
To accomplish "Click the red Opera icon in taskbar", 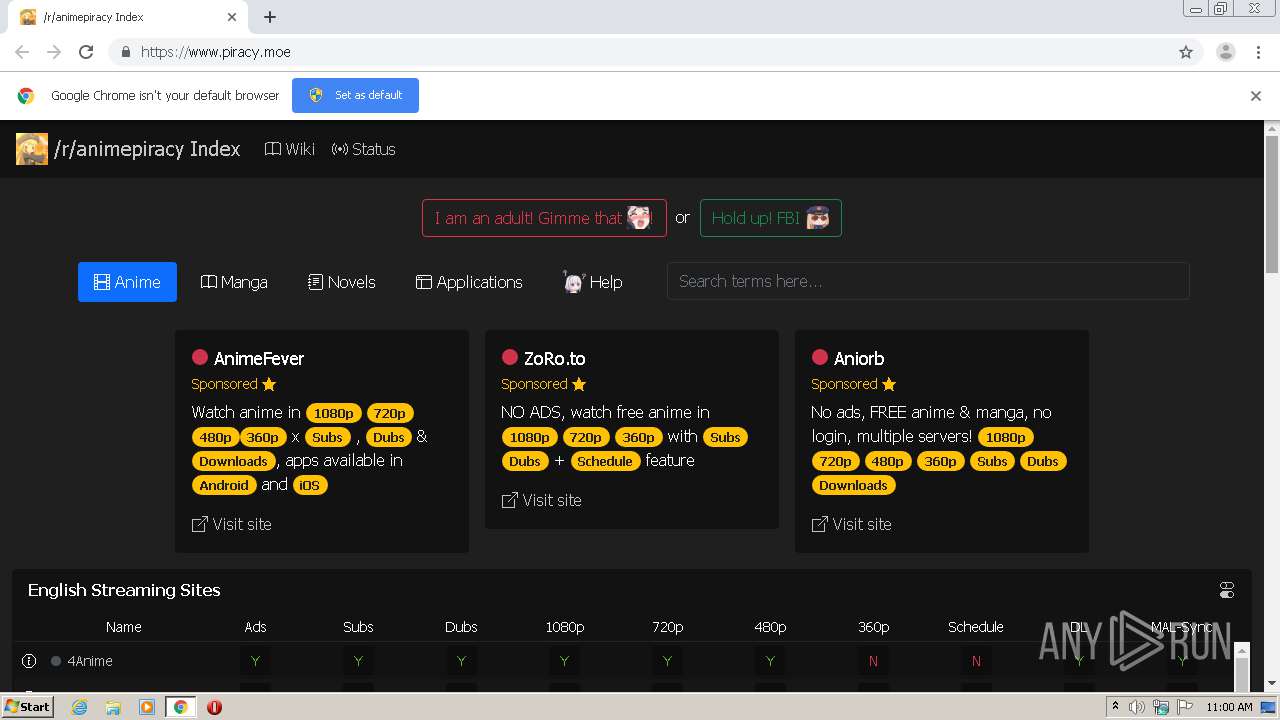I will 214,707.
